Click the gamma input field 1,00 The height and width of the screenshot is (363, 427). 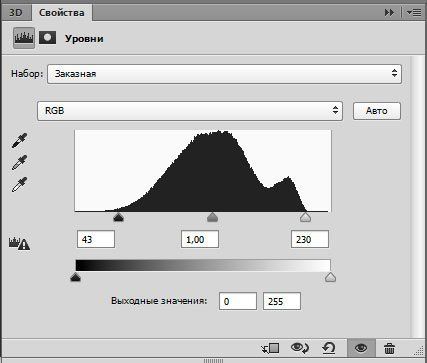tap(200, 239)
